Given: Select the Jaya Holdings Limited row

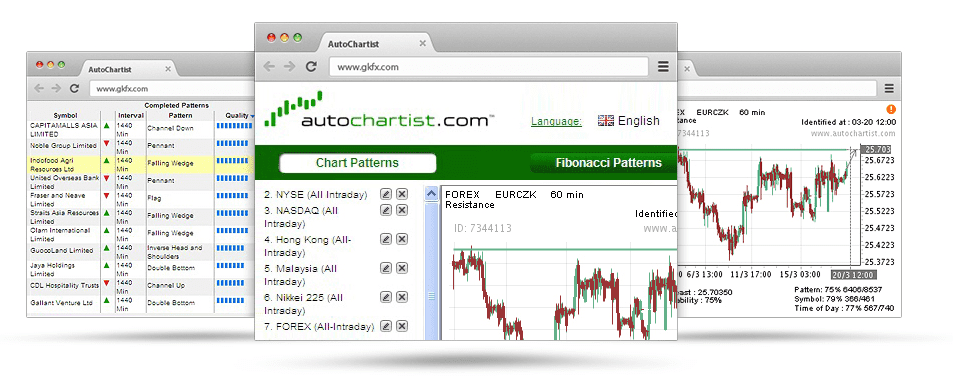Looking at the screenshot, I should (x=141, y=269).
